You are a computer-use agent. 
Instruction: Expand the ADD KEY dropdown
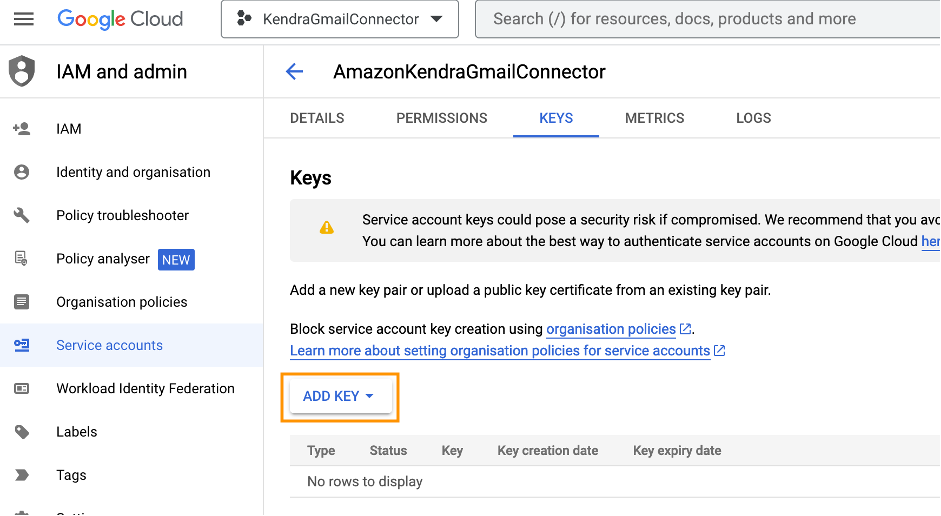pyautogui.click(x=338, y=396)
